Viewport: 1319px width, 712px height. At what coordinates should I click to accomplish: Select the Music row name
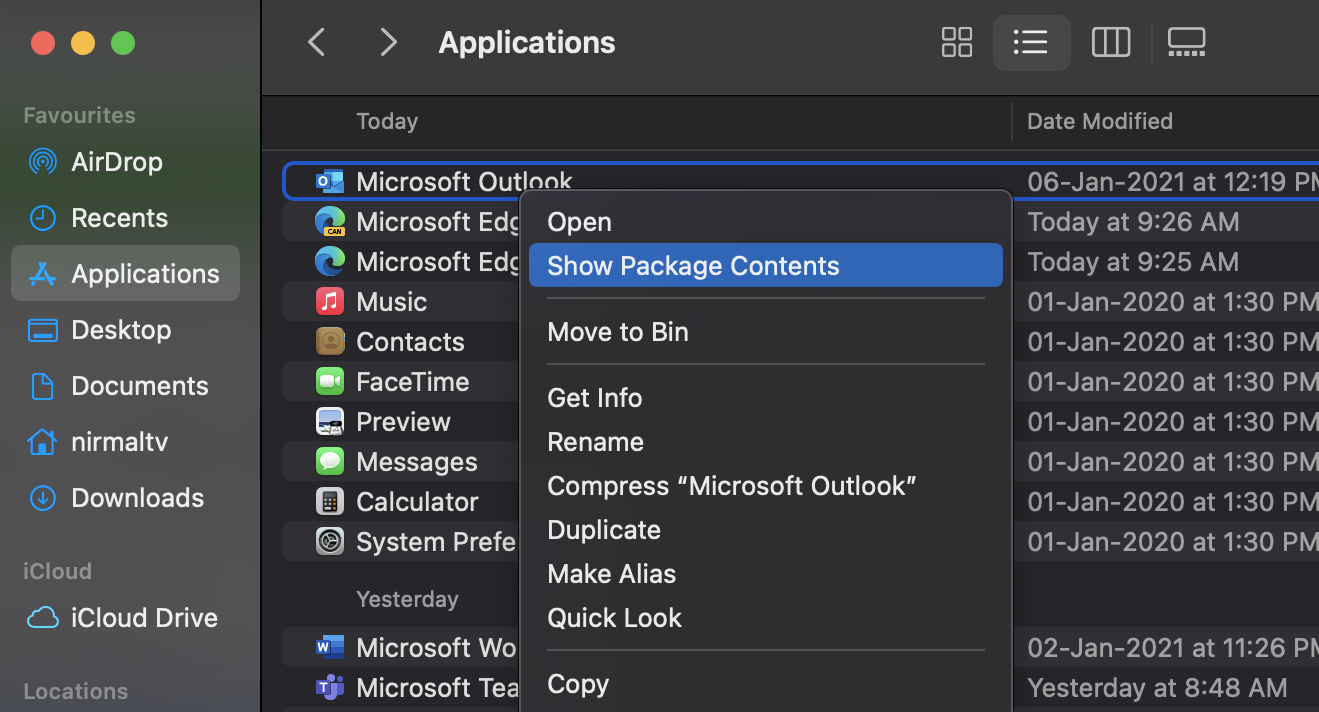click(391, 301)
